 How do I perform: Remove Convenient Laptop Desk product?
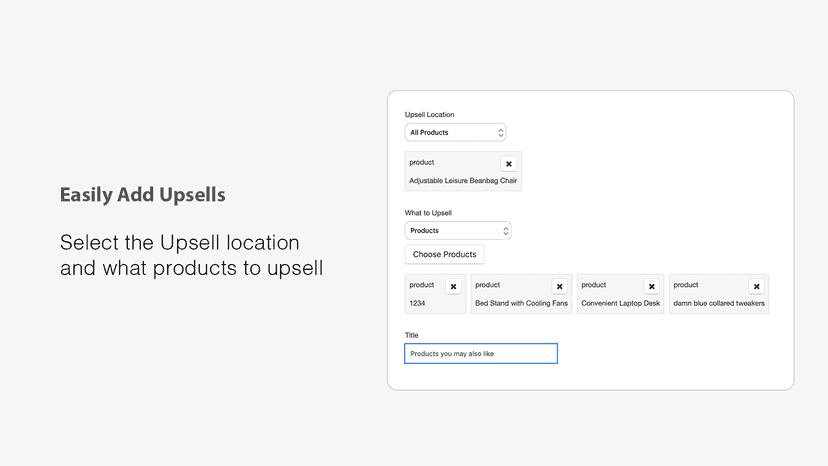pyautogui.click(x=652, y=286)
